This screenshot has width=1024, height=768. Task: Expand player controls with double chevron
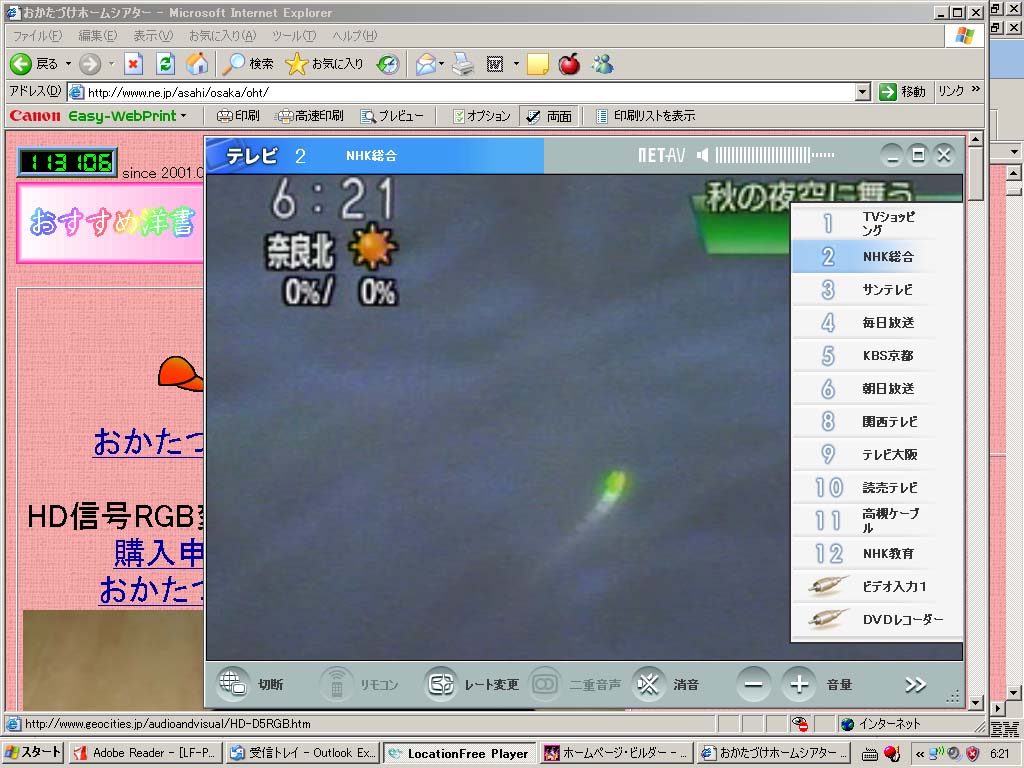coord(916,684)
